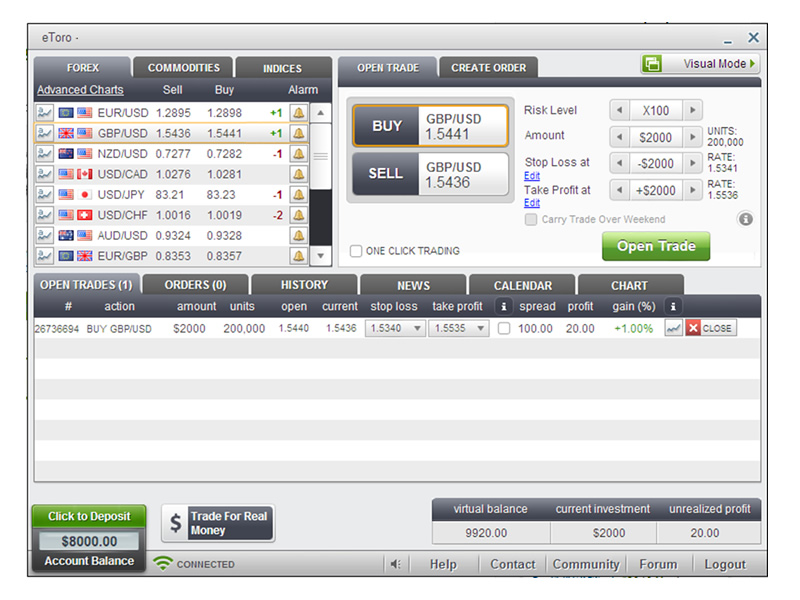Decrease Take Profit with left arrow
The image size is (800, 600).
619,190
